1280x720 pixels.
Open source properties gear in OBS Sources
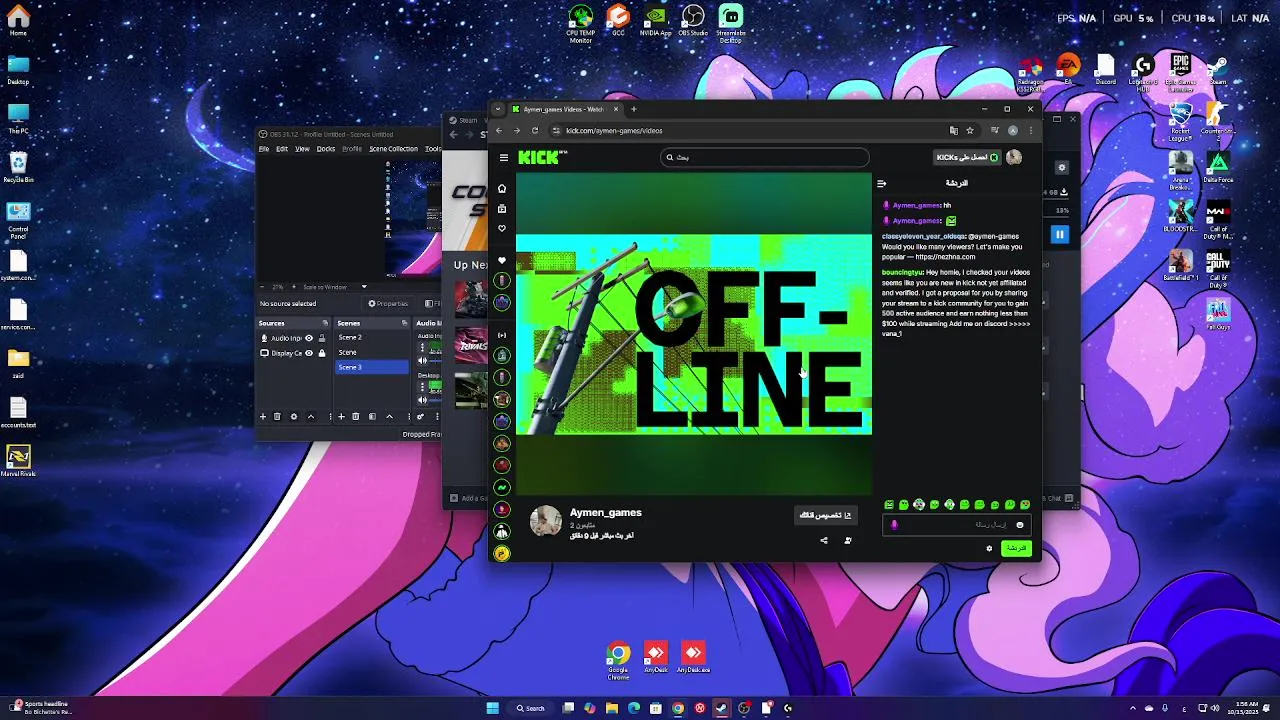[293, 416]
